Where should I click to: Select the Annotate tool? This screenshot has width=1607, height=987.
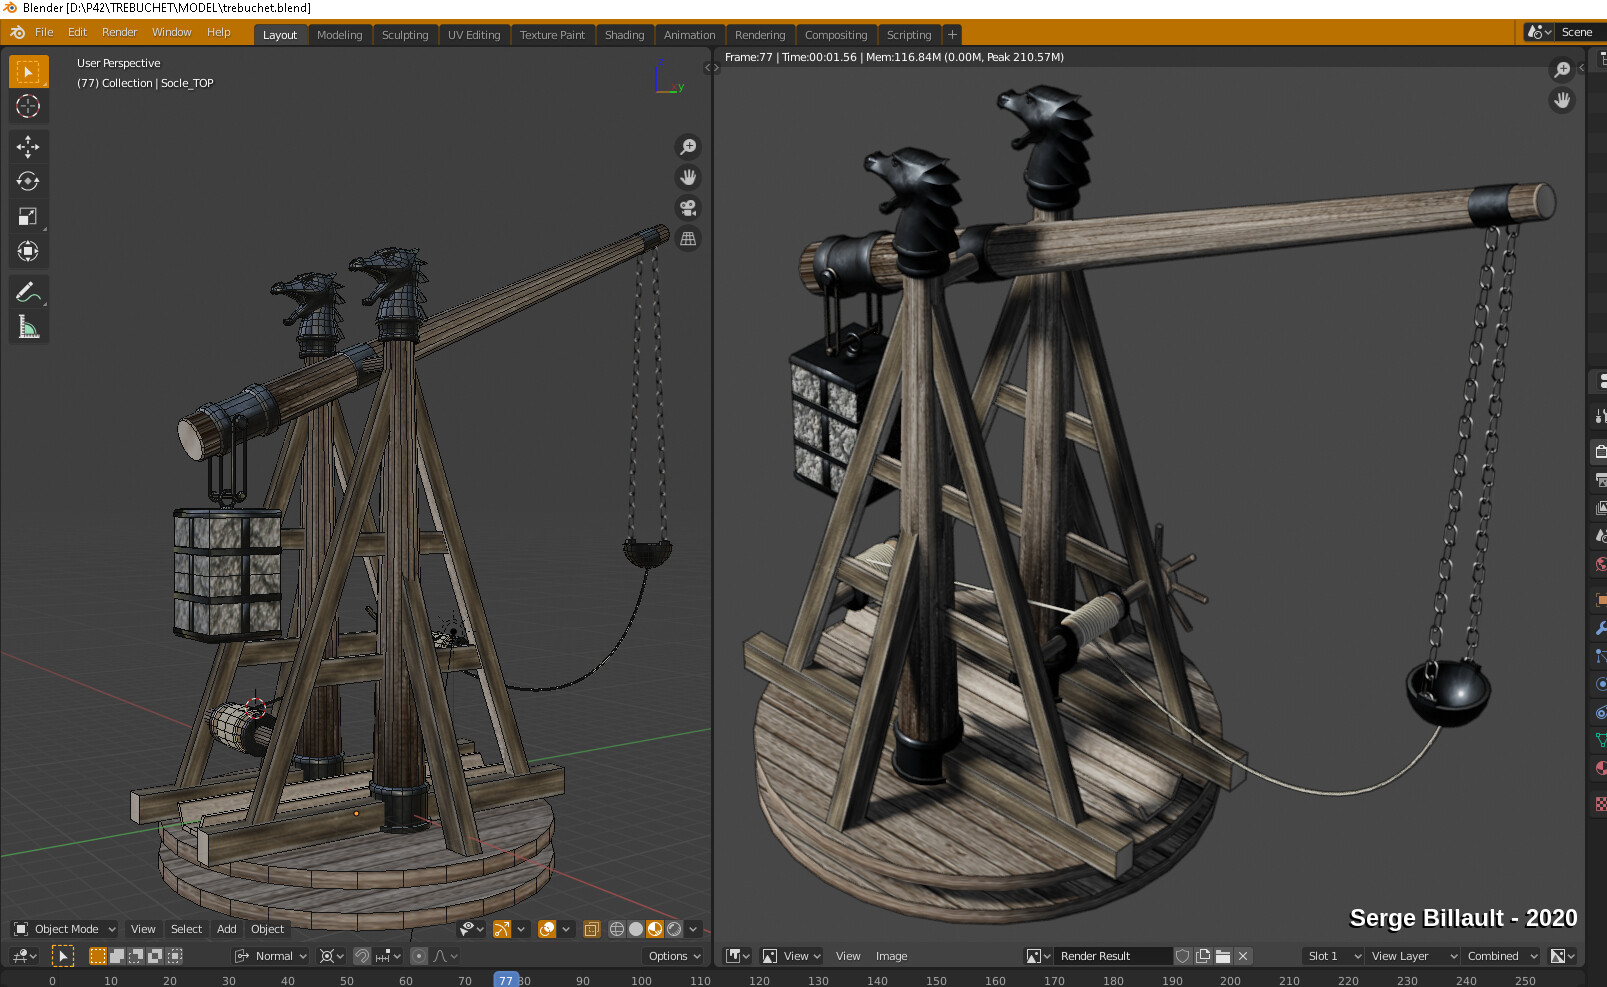28,292
